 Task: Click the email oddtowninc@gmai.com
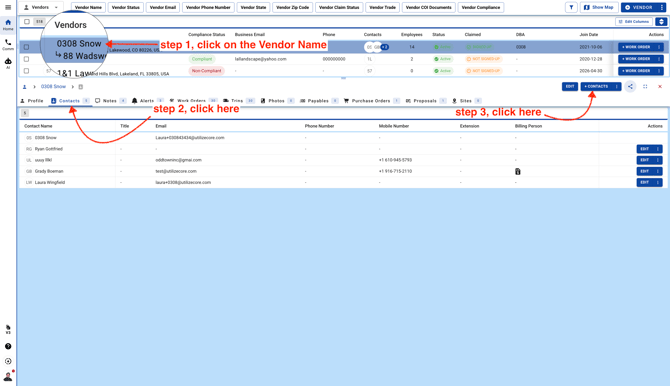point(178,160)
